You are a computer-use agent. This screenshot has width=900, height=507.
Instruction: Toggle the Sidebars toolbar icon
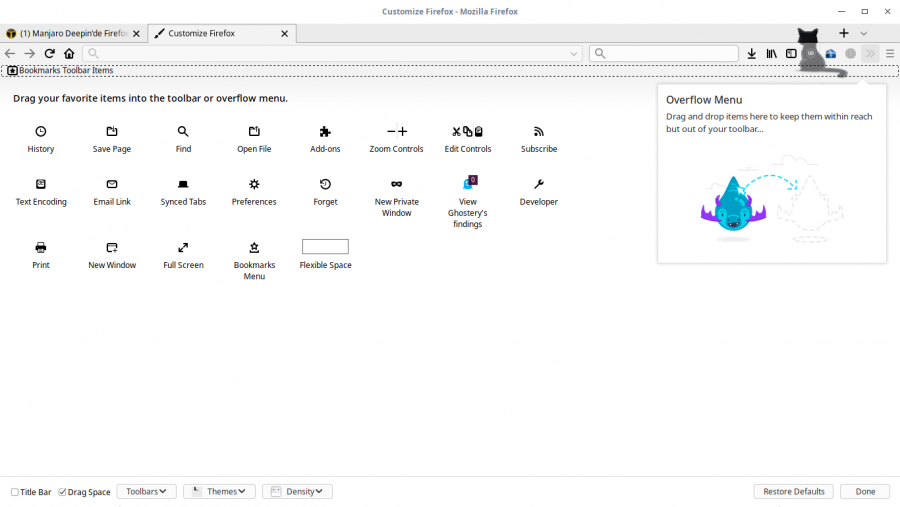pos(791,53)
